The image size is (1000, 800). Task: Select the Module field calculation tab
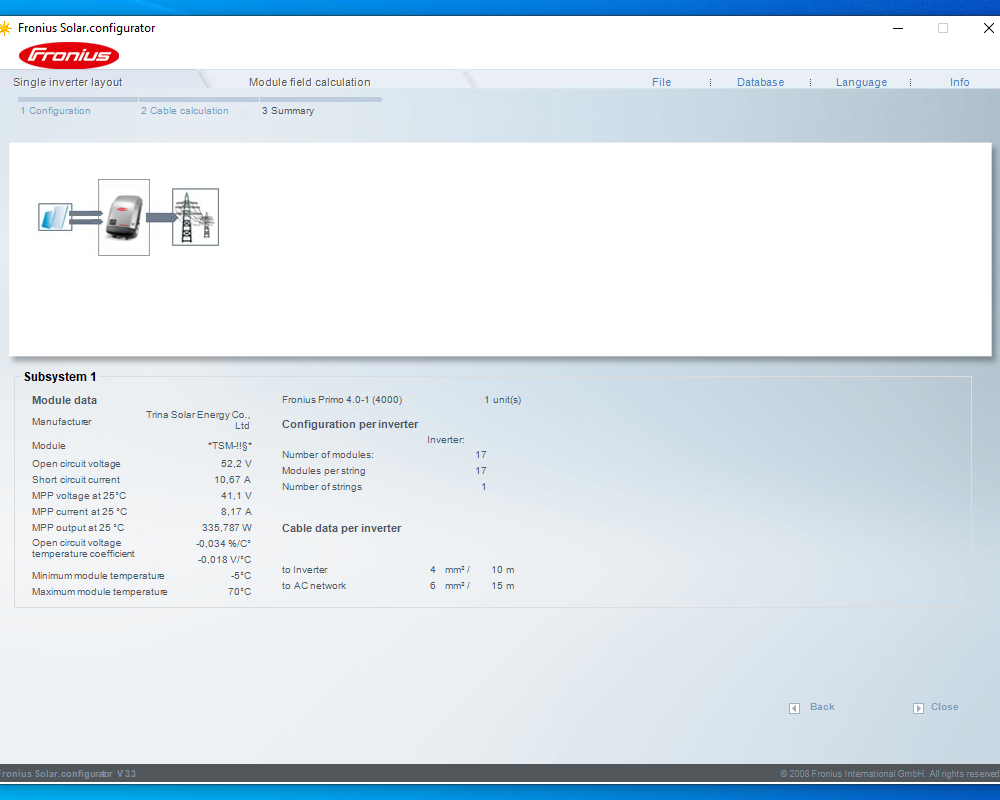pyautogui.click(x=310, y=82)
